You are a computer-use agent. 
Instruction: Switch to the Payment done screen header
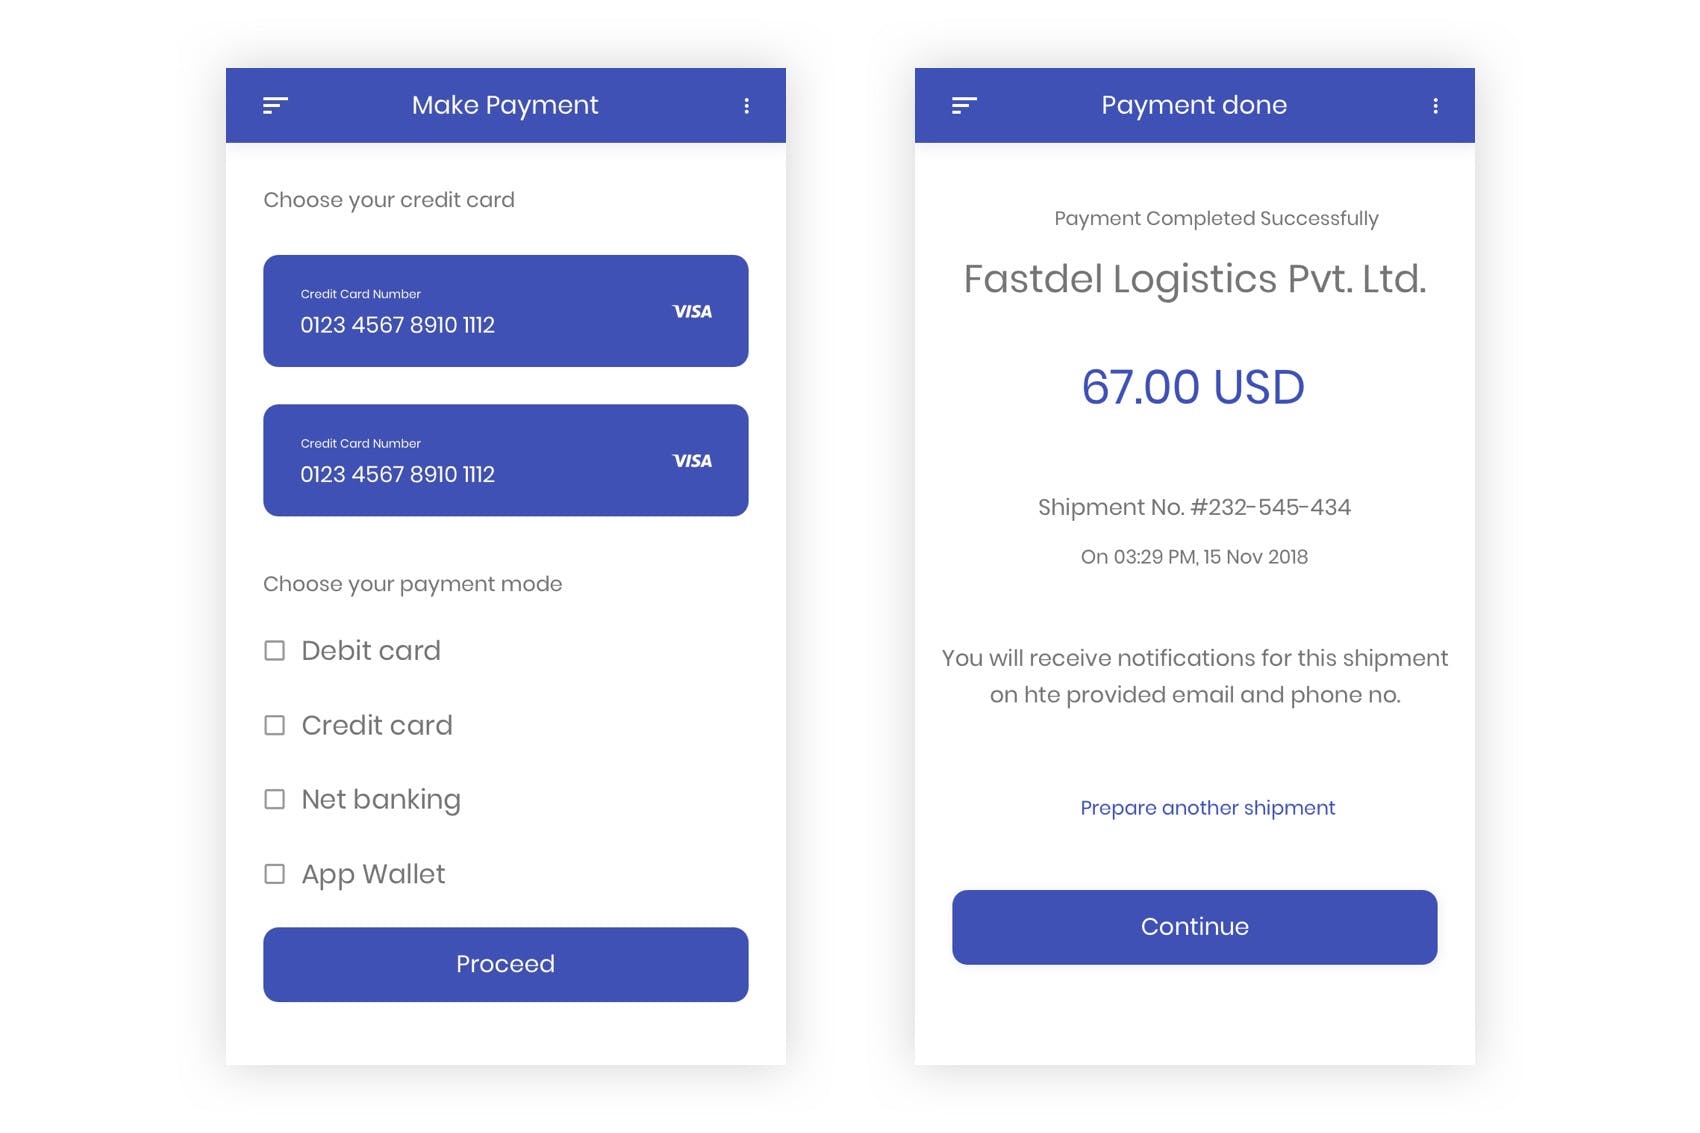1194,104
